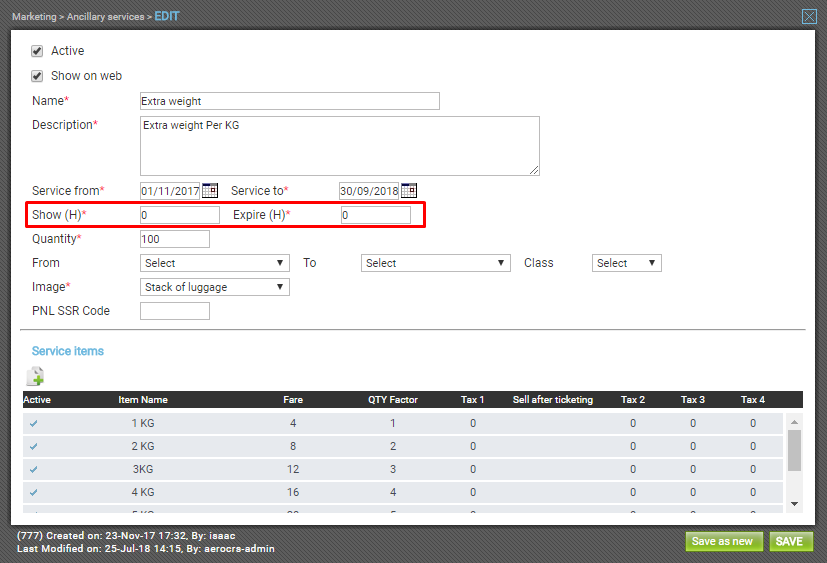Focus the Service to date field
Viewport: 827px width, 563px height.
pyautogui.click(x=369, y=190)
